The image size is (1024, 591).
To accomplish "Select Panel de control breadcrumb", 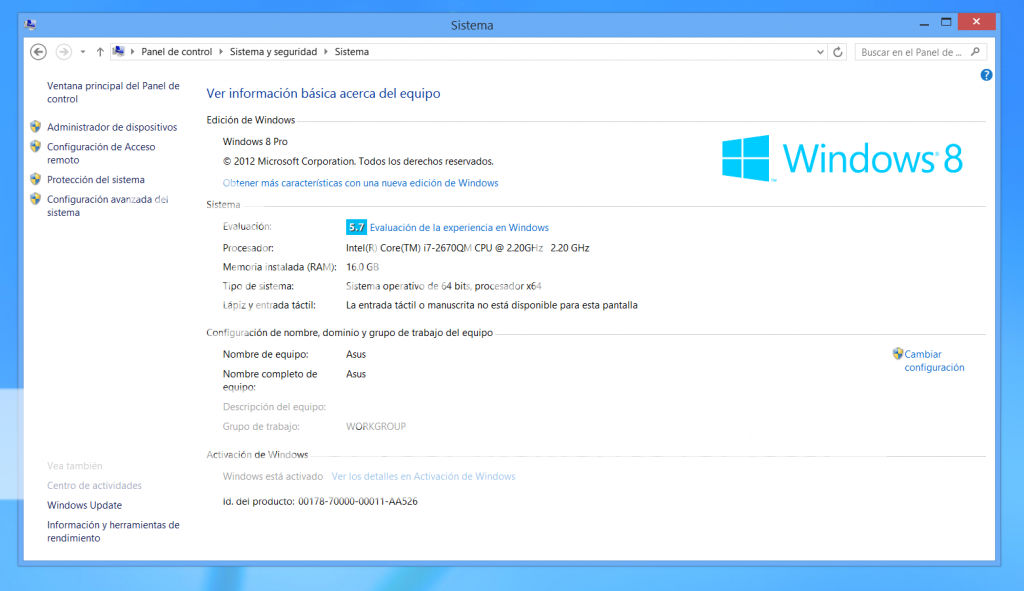I will tap(176, 52).
